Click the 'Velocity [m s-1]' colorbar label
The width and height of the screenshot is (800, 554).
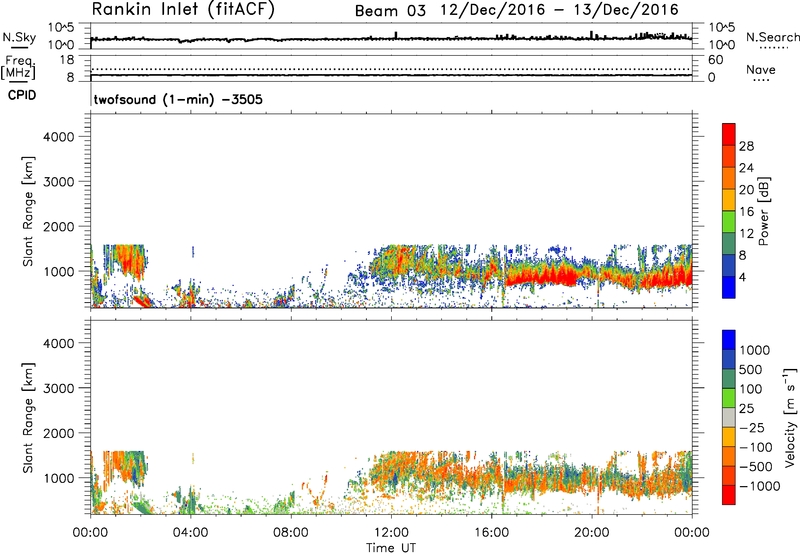[790, 417]
